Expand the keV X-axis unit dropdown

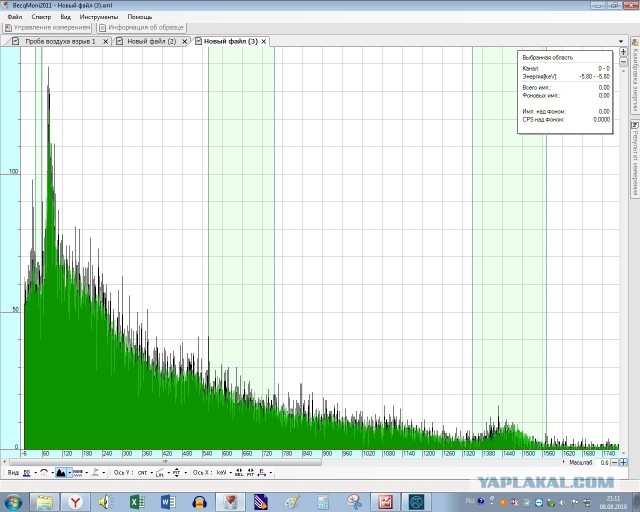[231, 473]
